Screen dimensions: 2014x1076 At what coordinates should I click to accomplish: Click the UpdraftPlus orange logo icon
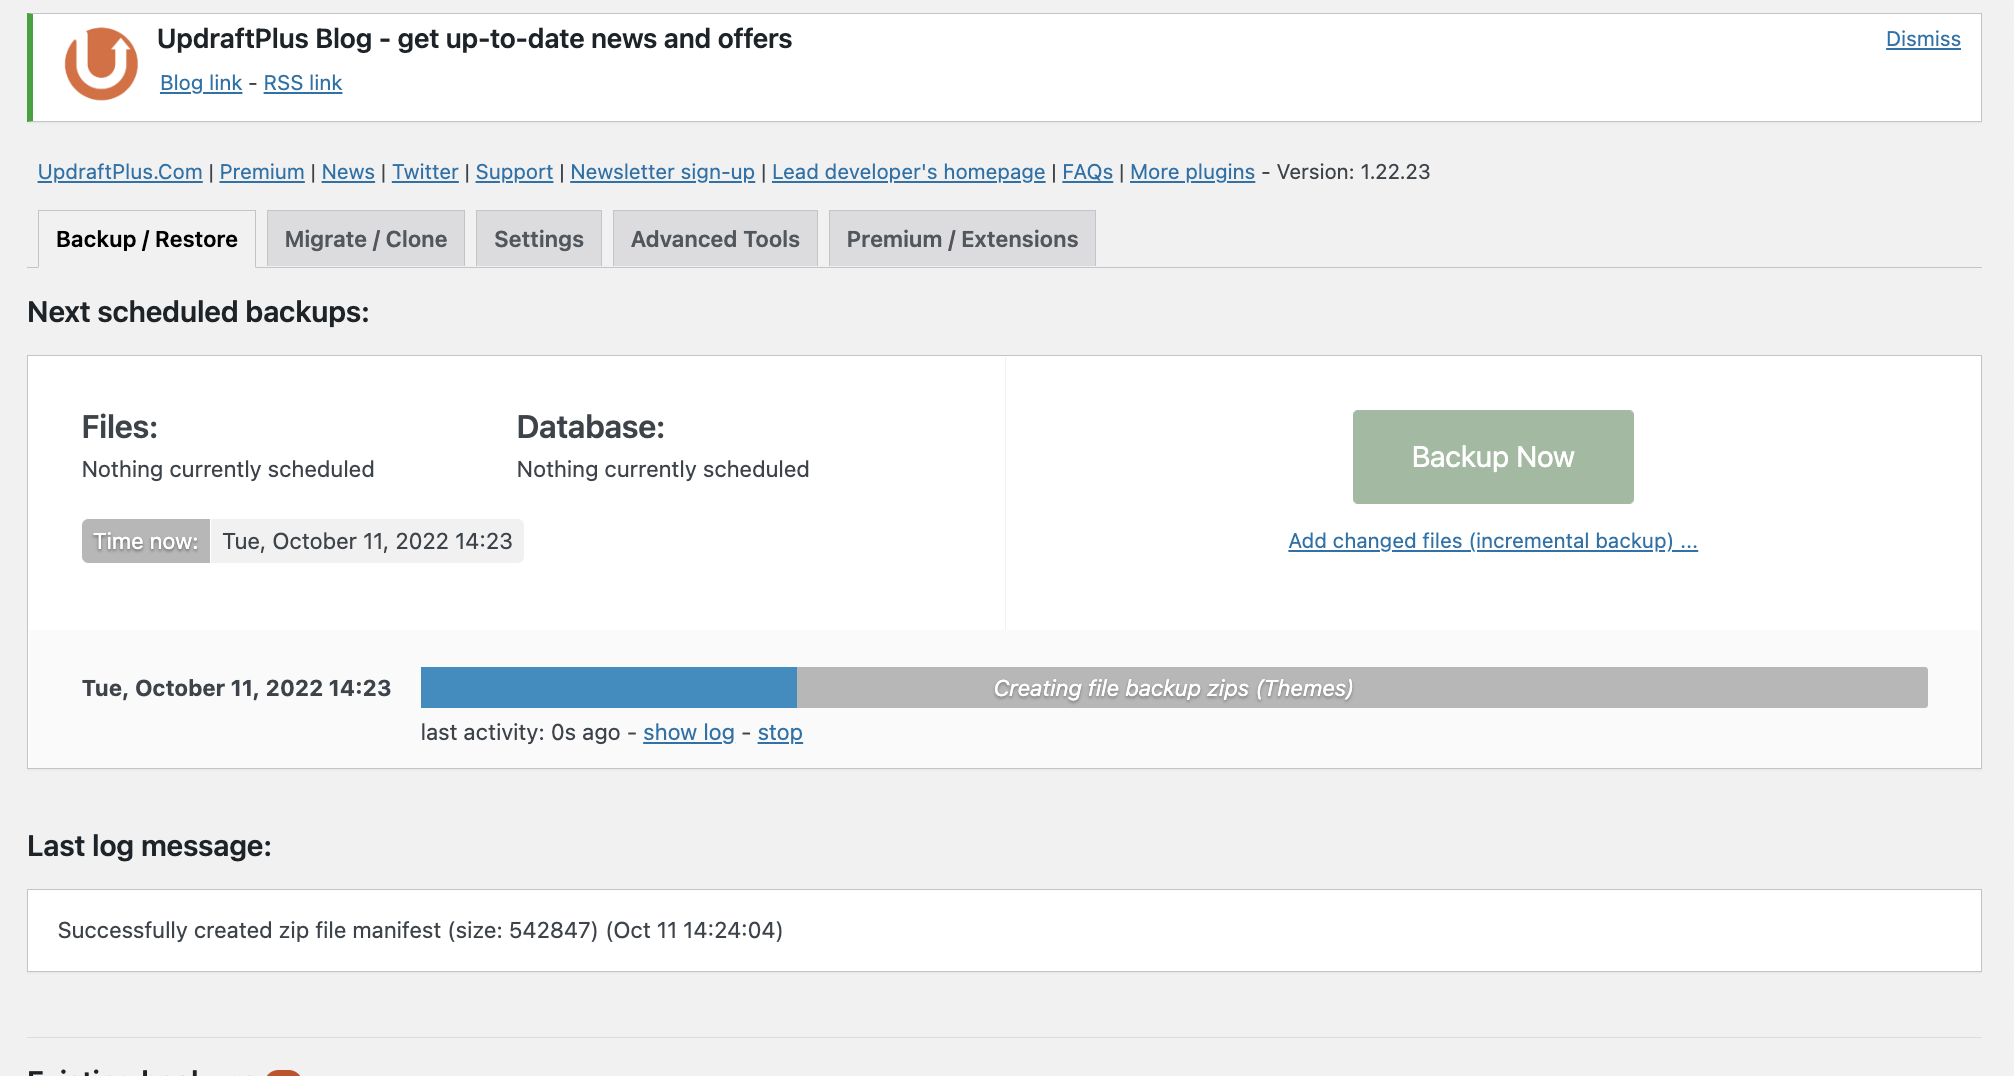pos(101,64)
